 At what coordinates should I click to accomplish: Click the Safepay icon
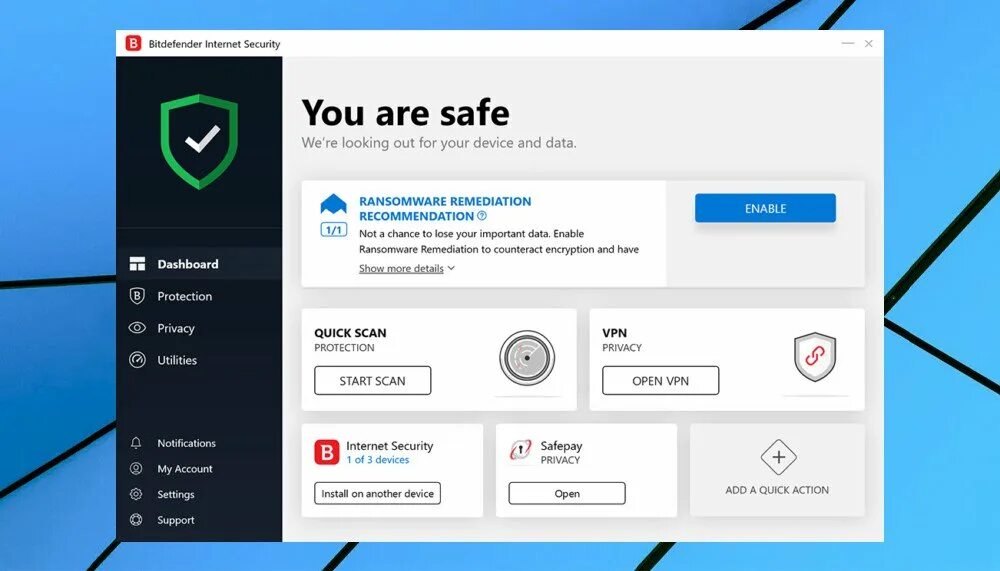pos(520,450)
